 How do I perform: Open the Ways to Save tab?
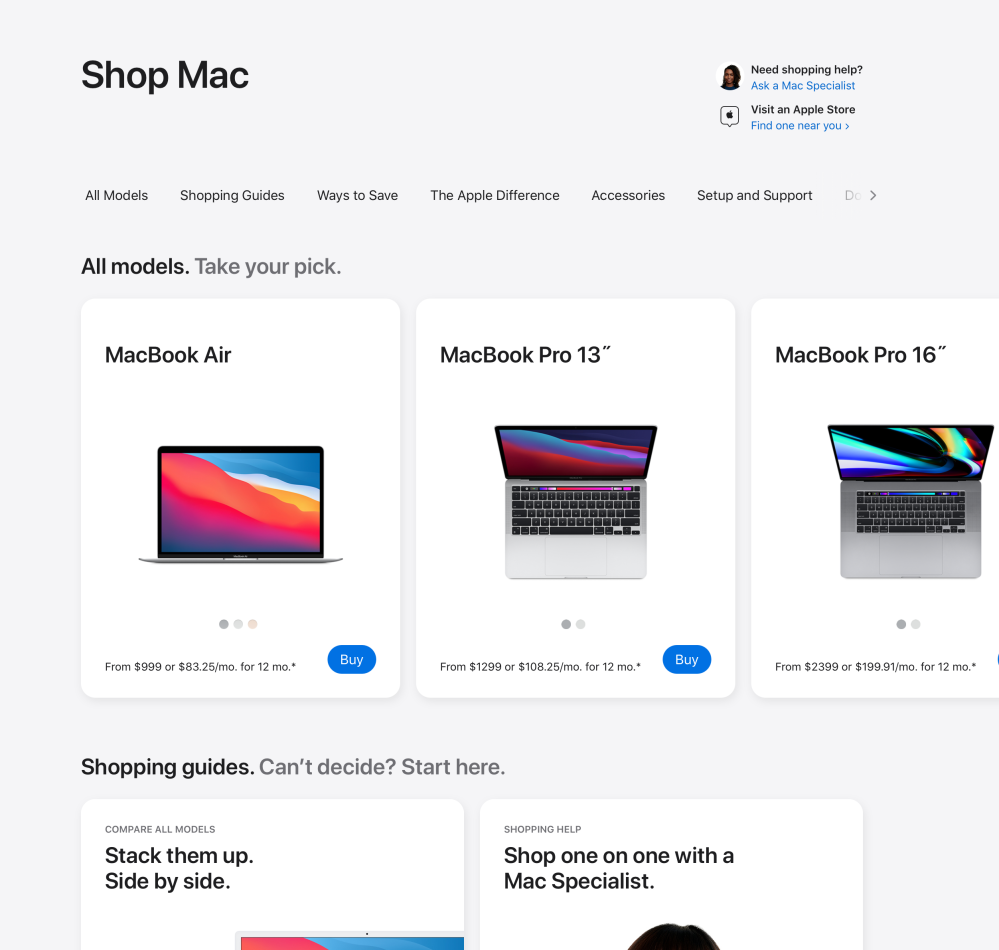pos(357,196)
